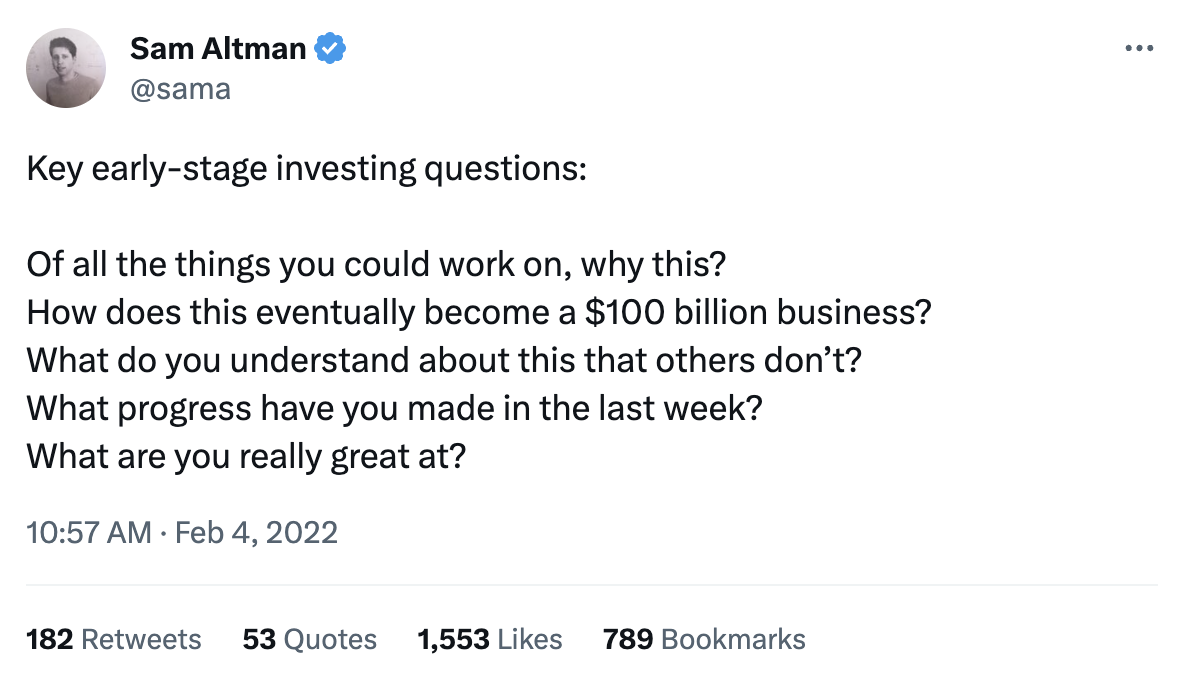Show the 1,553 Likes list
Screen dimensions: 1184x684
(x=489, y=639)
